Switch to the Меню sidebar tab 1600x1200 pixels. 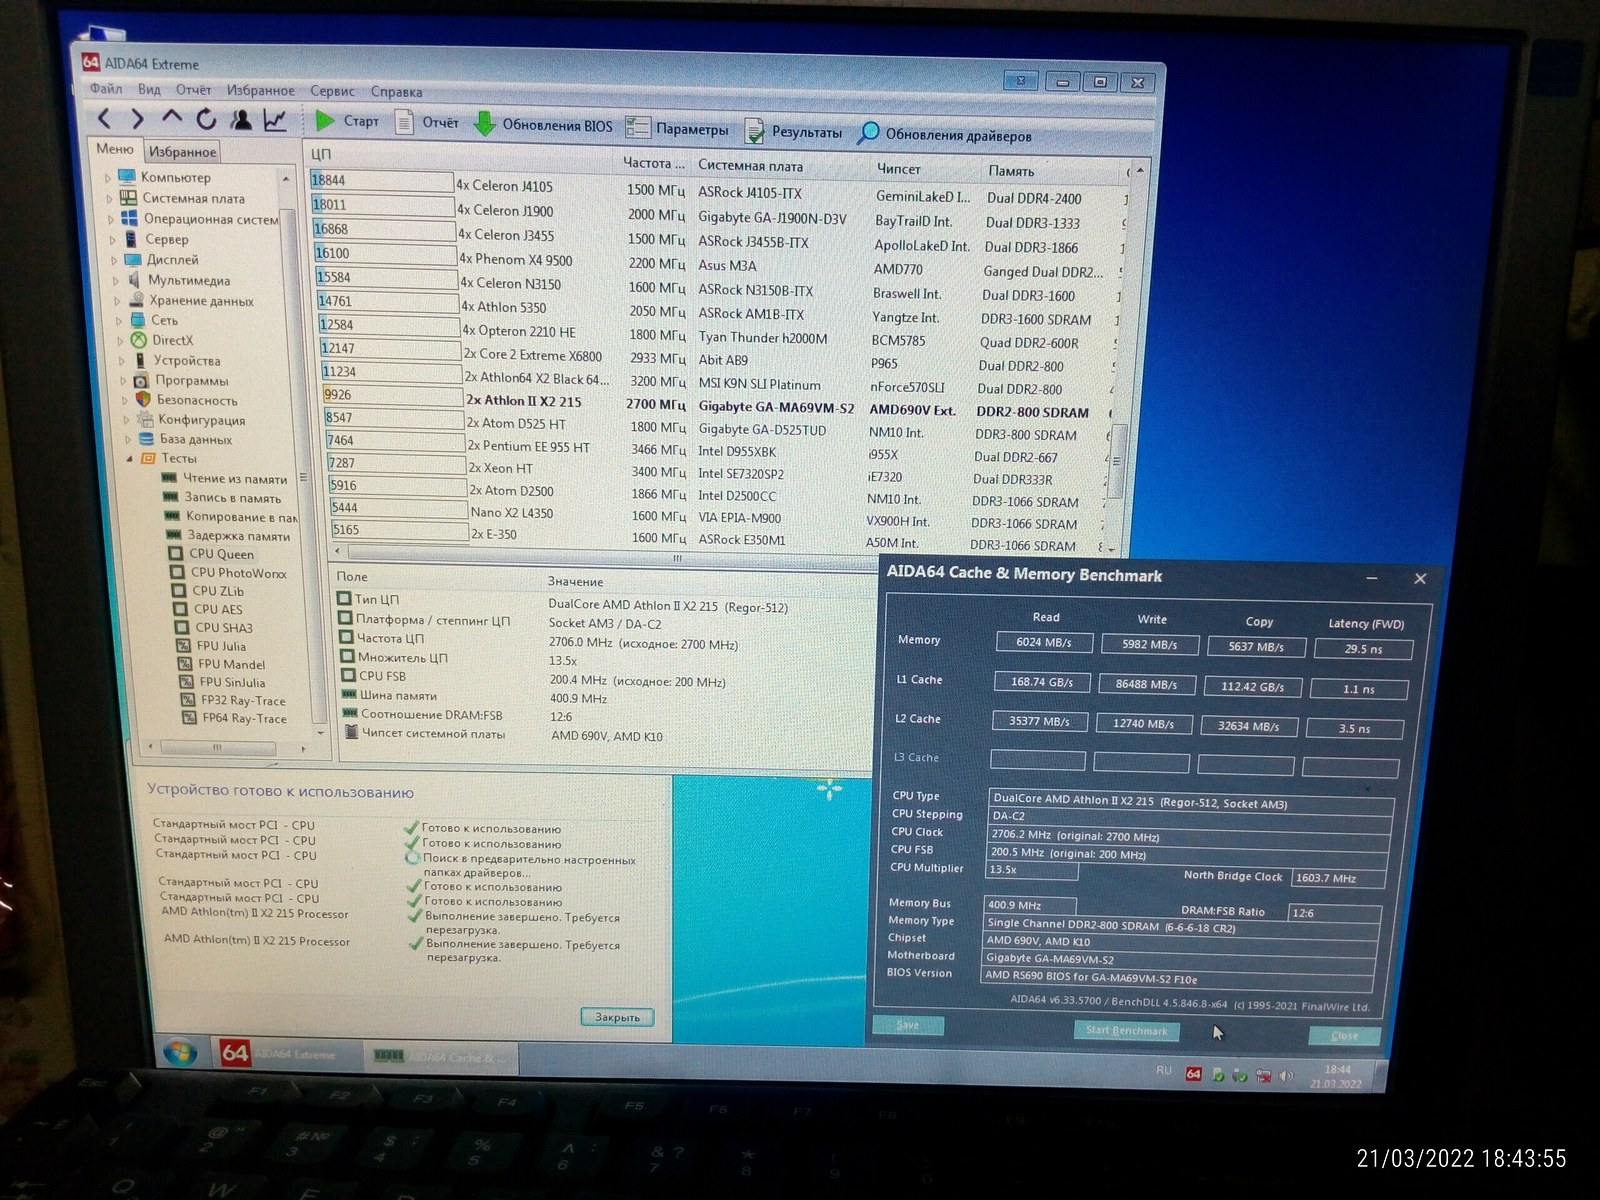pyautogui.click(x=115, y=149)
